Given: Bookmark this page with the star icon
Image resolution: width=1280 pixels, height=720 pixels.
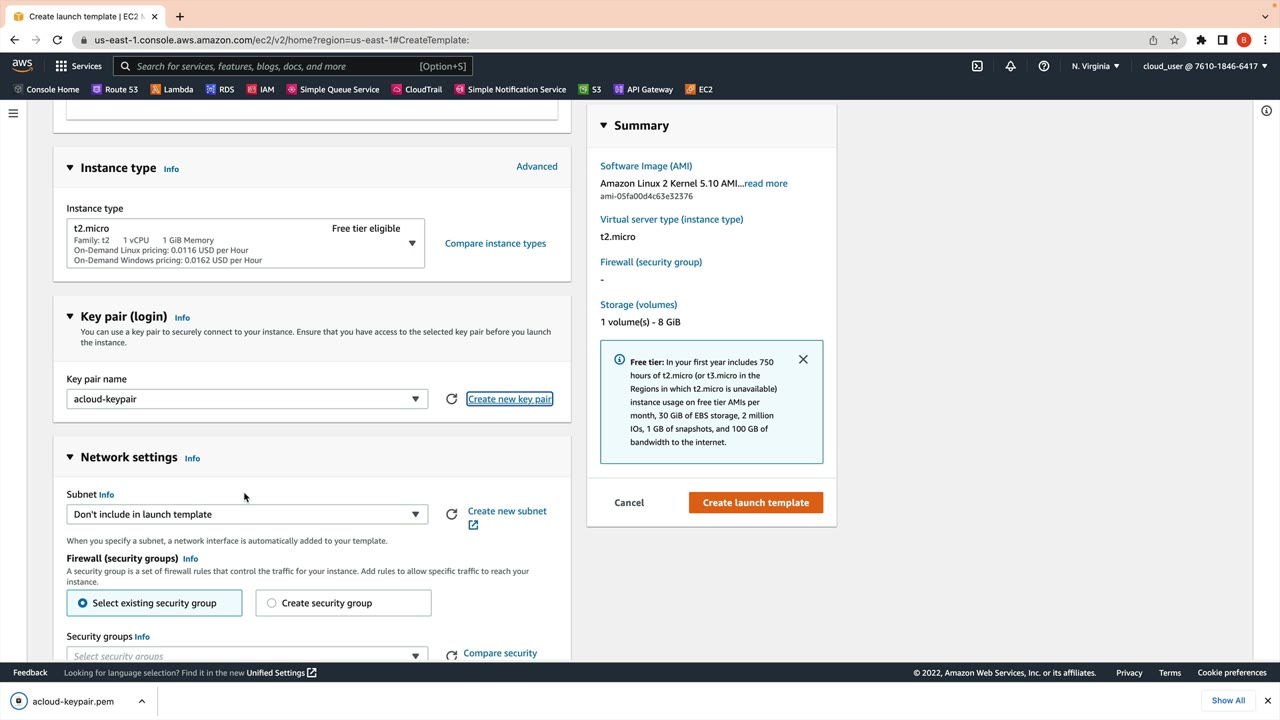Looking at the screenshot, I should [x=1175, y=40].
